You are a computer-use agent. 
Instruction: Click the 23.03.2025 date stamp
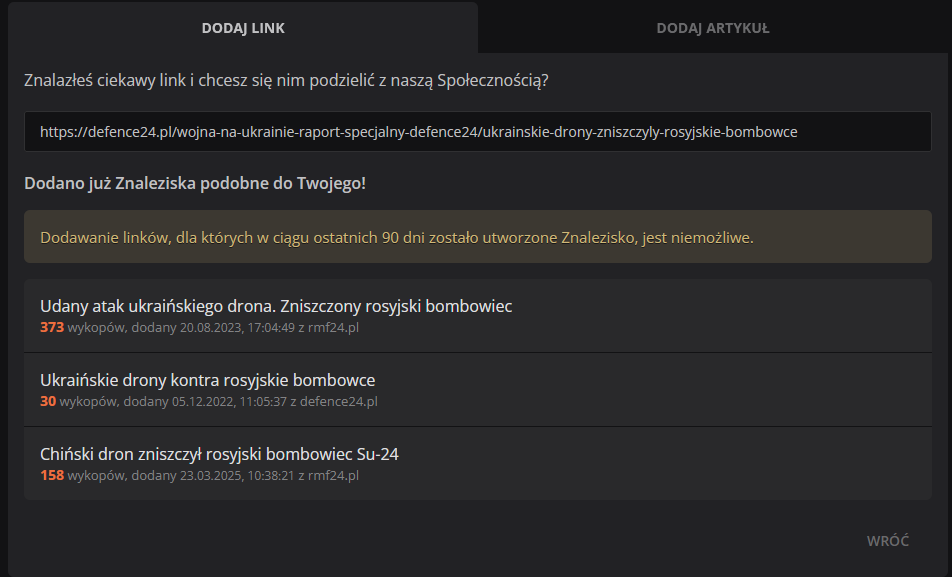[x=213, y=475]
